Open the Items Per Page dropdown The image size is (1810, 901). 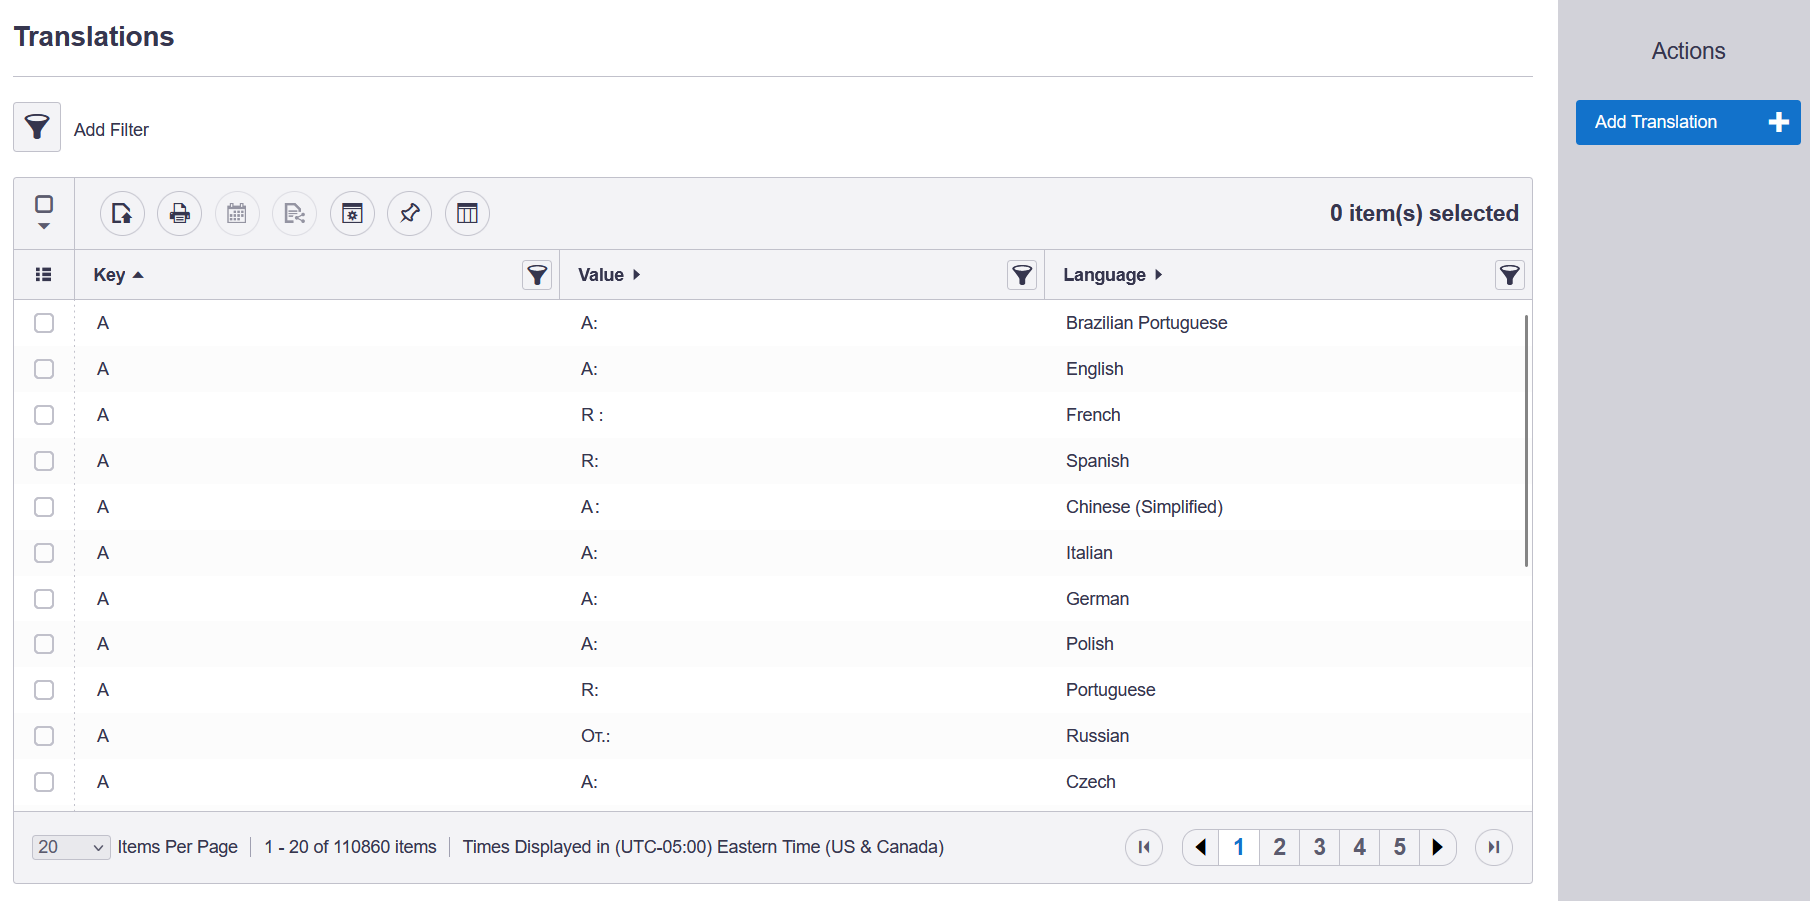coord(71,847)
